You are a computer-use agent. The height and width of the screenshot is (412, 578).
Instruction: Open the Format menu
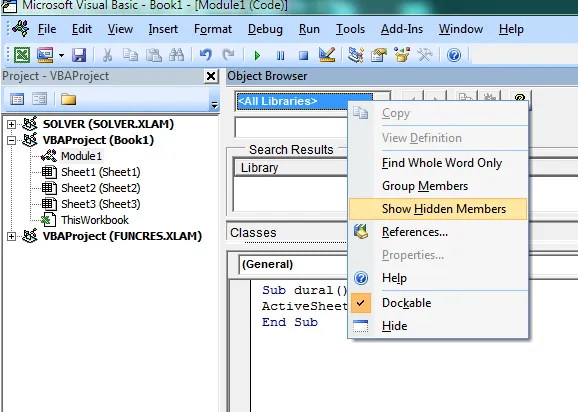pyautogui.click(x=213, y=29)
